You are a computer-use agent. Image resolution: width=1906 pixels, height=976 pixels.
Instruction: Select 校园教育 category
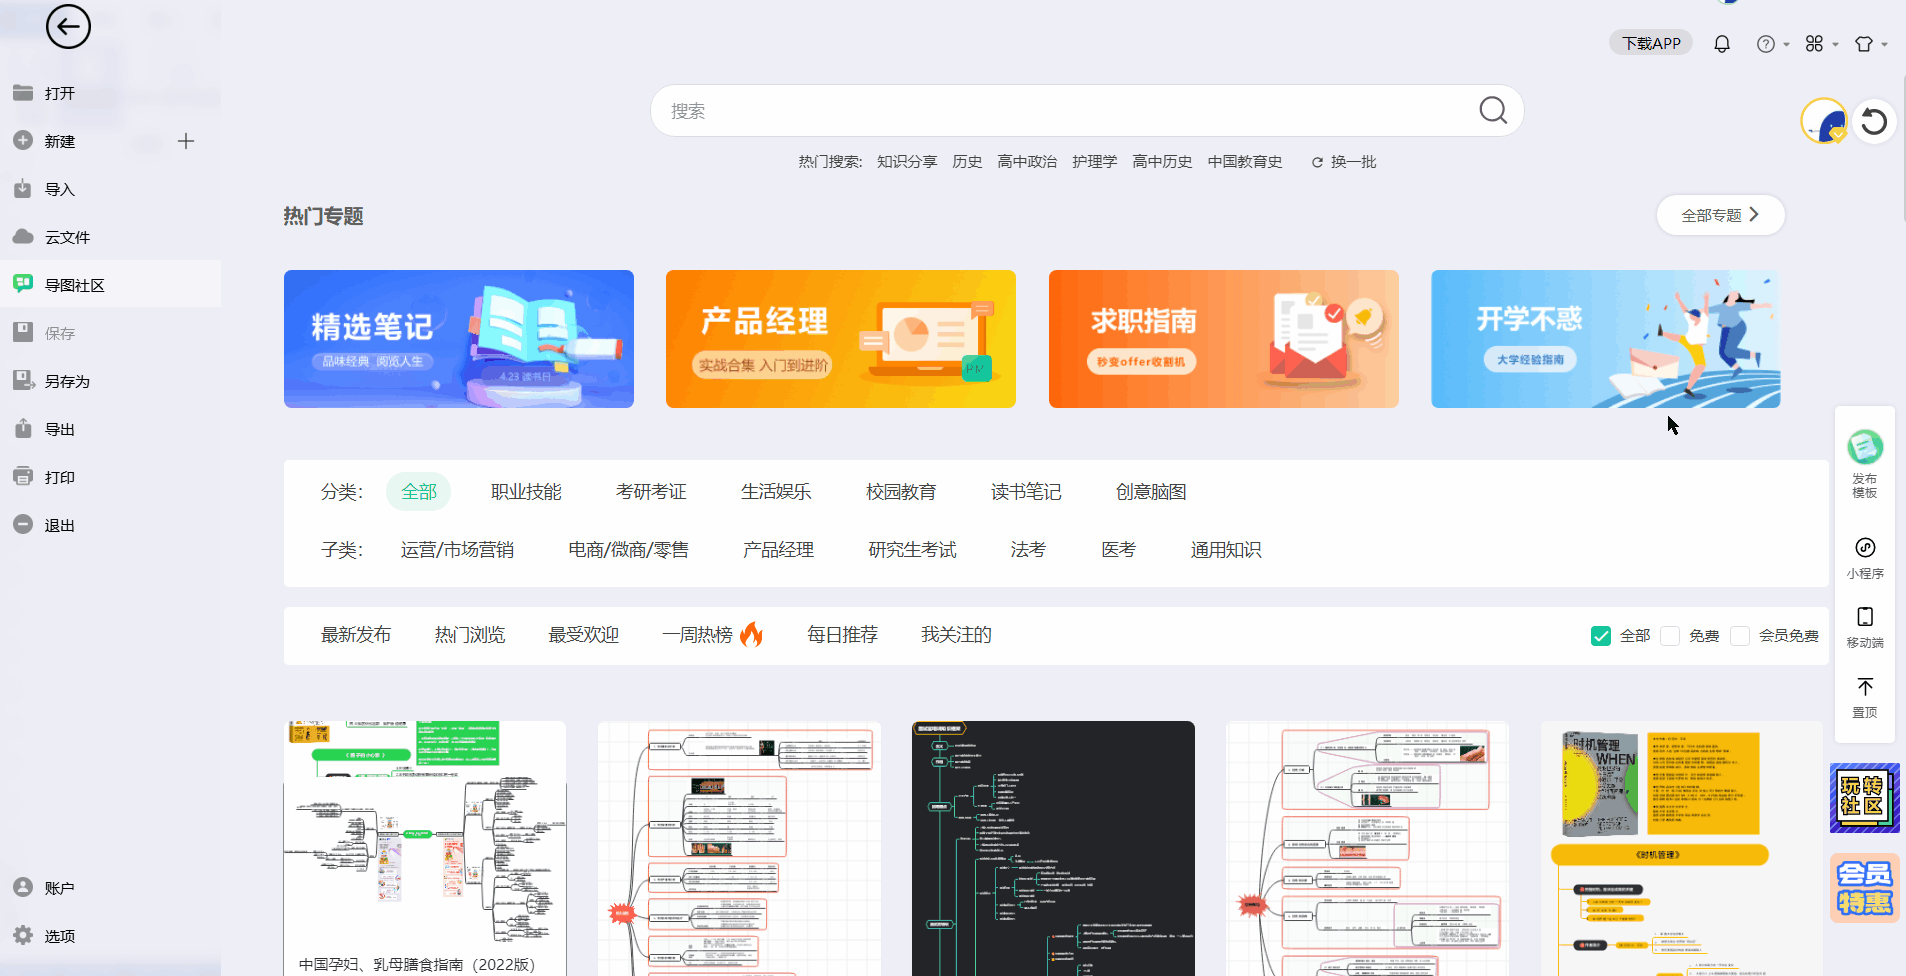pos(901,492)
